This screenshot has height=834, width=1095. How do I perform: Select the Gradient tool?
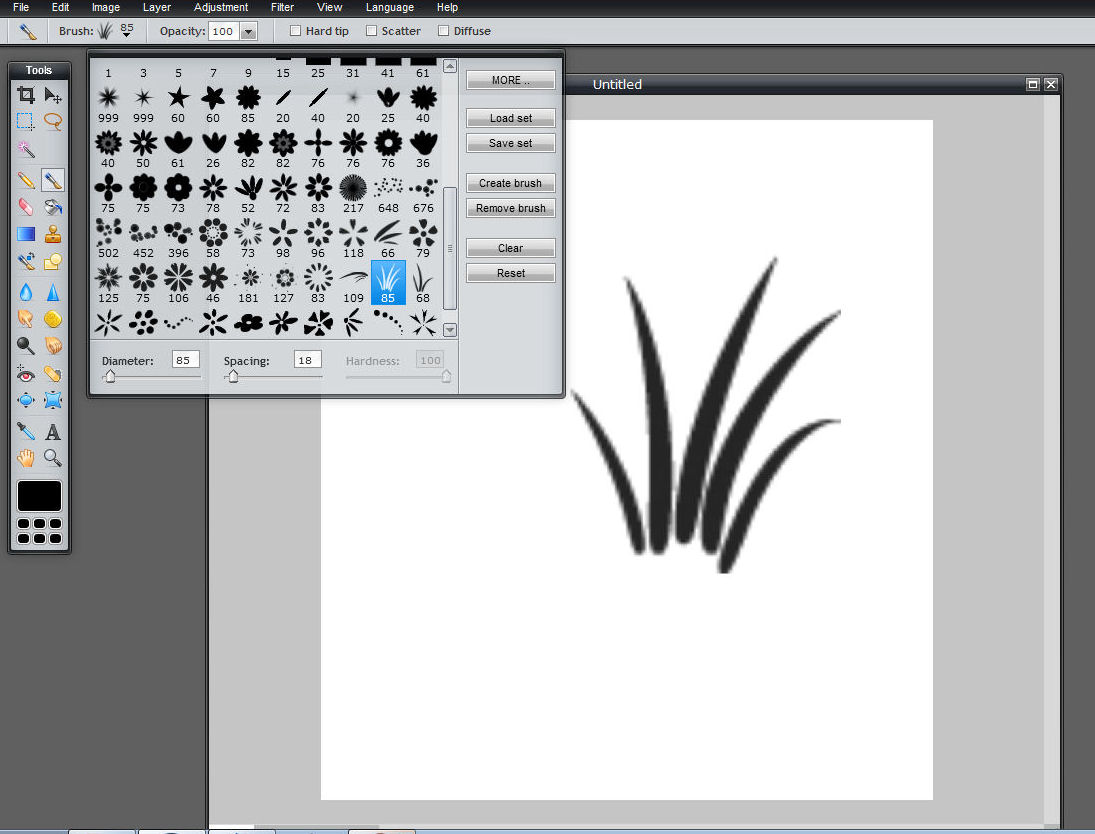[x=26, y=234]
